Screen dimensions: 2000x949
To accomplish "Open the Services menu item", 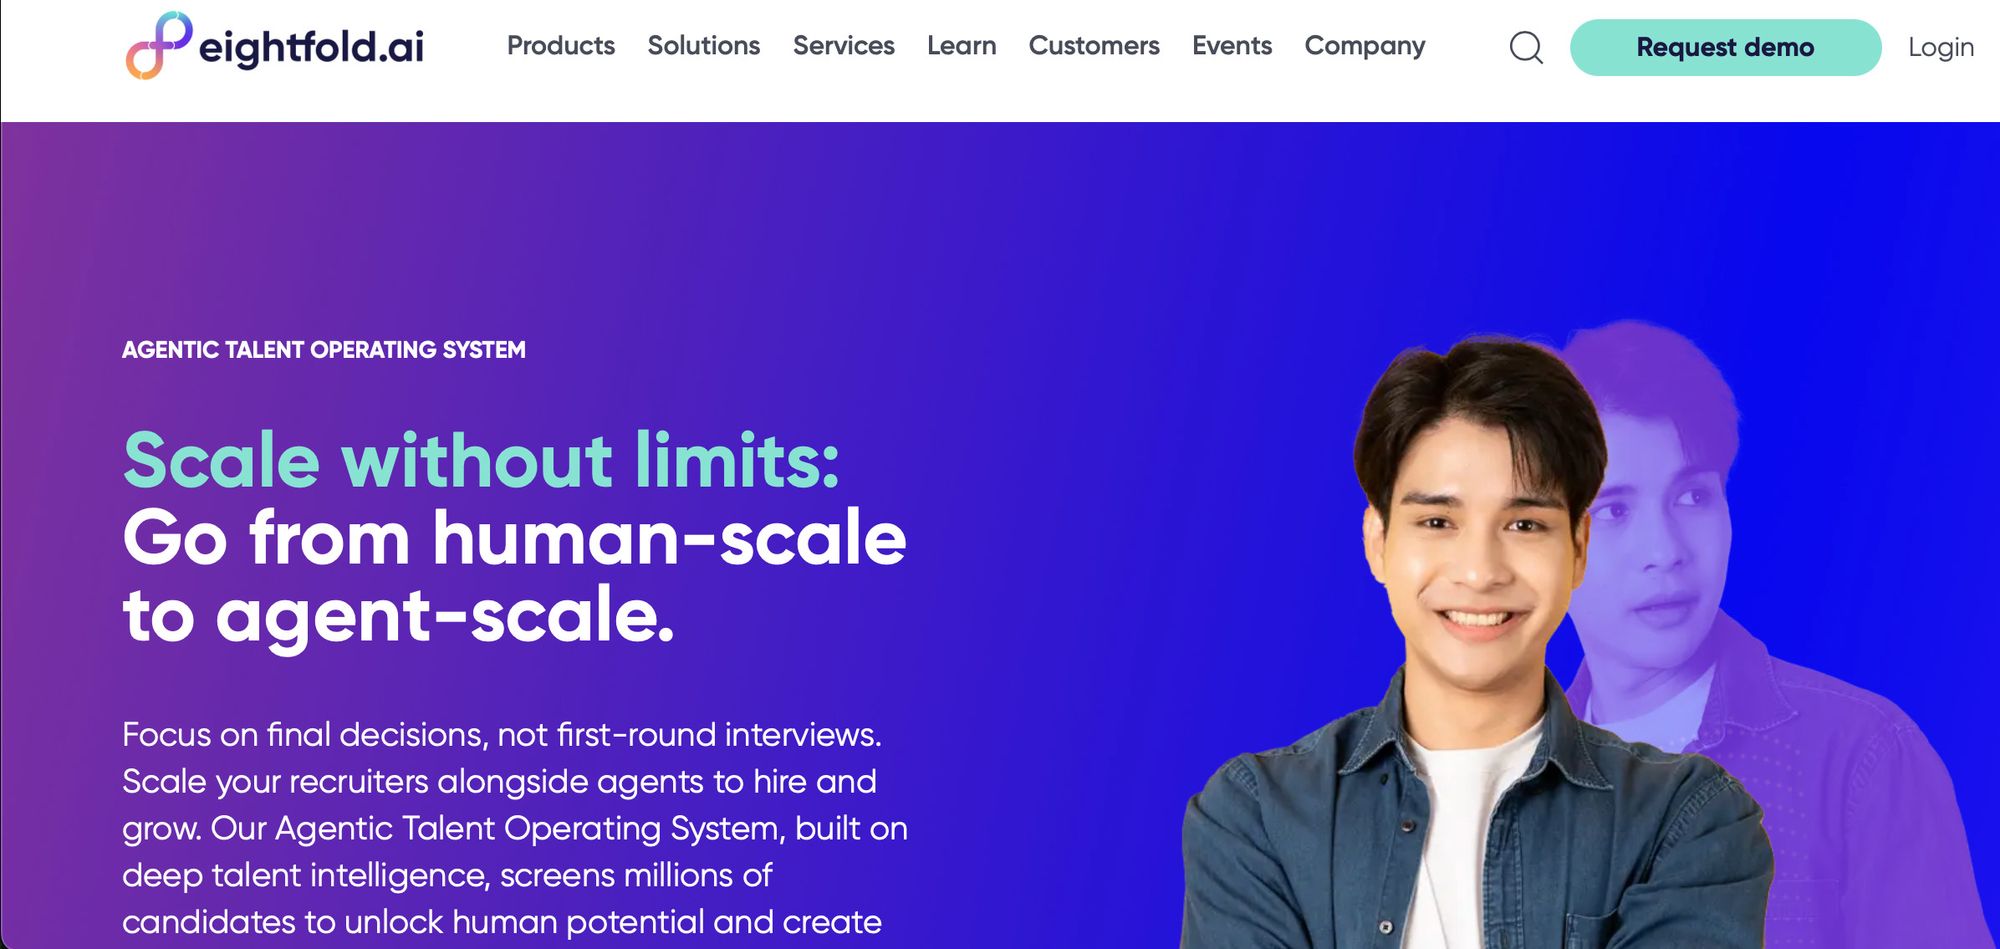I will (x=844, y=46).
